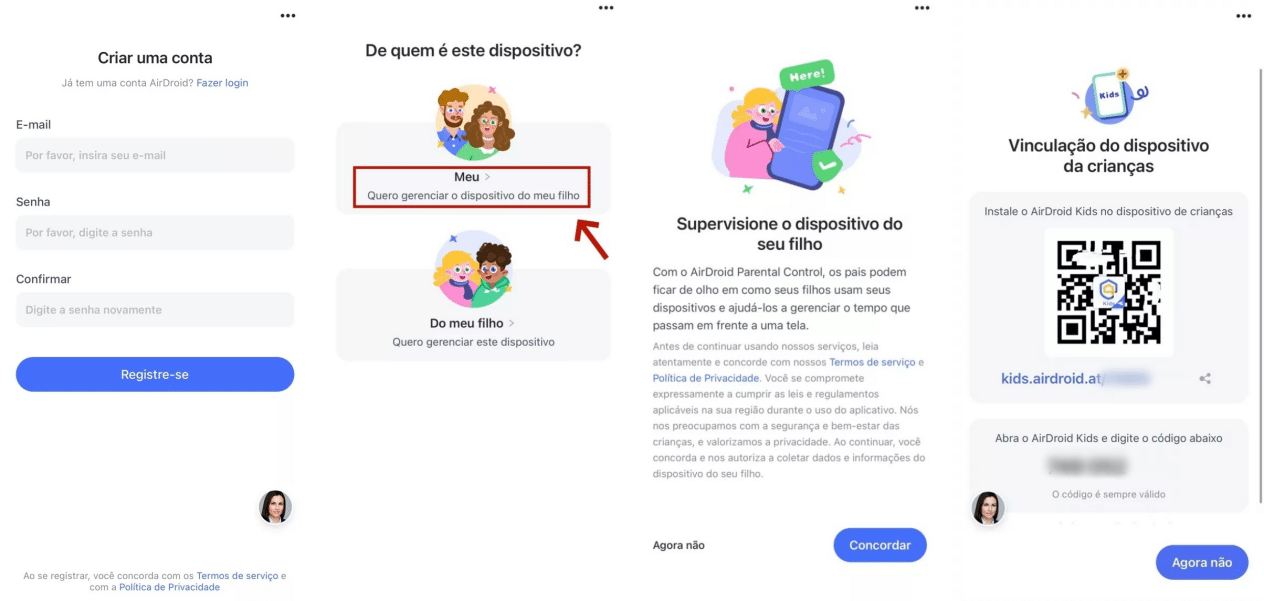The height and width of the screenshot is (601, 1264).
Task: Focus the E-mail input field
Action: point(155,155)
